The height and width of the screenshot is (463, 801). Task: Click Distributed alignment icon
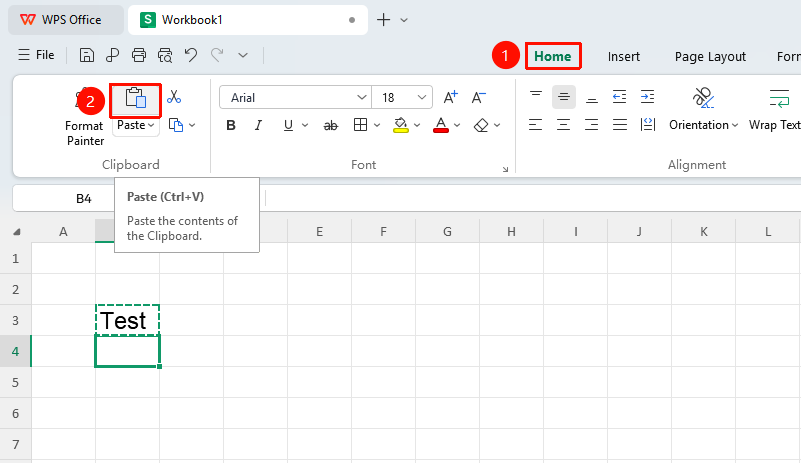coord(648,125)
